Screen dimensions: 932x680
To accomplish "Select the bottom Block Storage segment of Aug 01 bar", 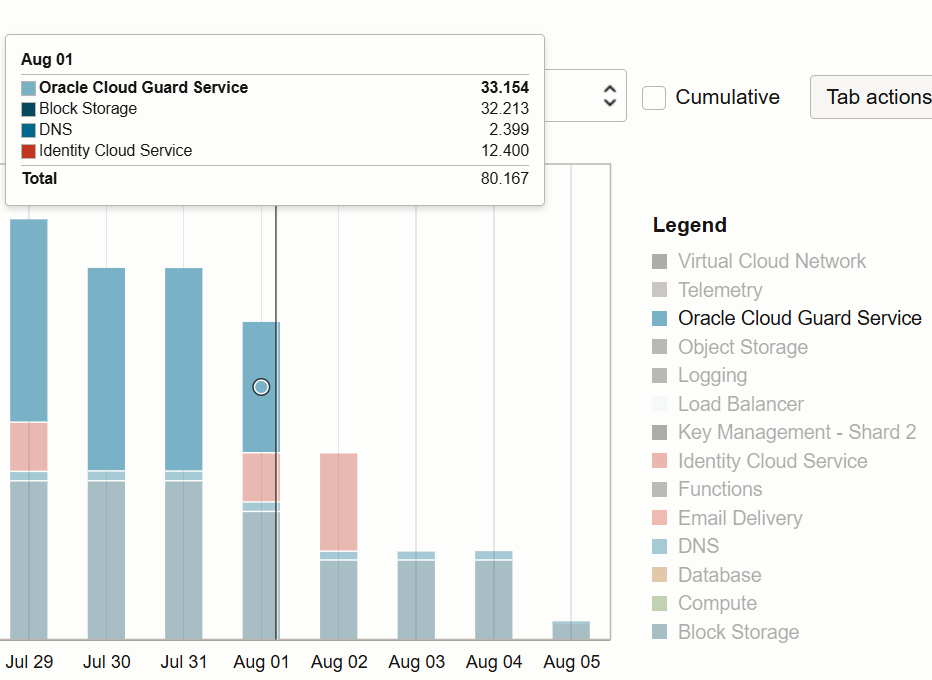I will pyautogui.click(x=261, y=576).
